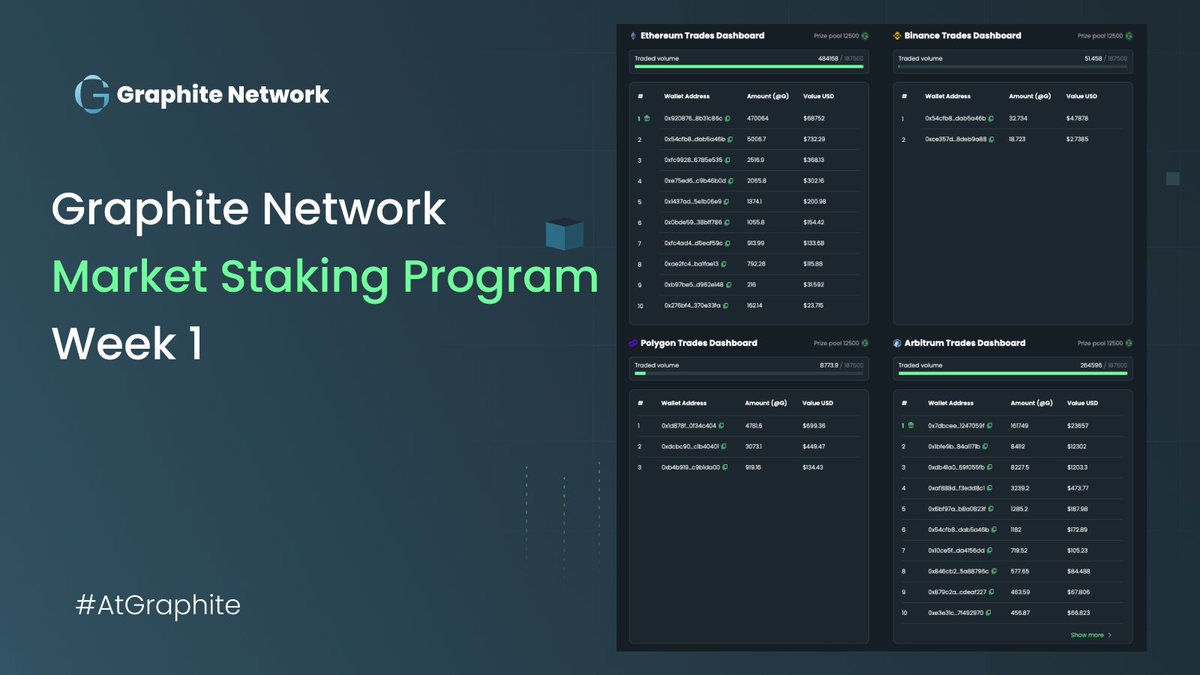
Task: Click the Polygon Trades Dashboard title
Action: (x=699, y=343)
